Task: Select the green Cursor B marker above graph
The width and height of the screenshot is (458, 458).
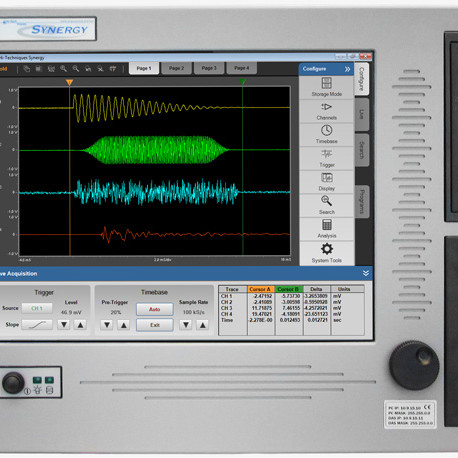Action: coord(243,82)
